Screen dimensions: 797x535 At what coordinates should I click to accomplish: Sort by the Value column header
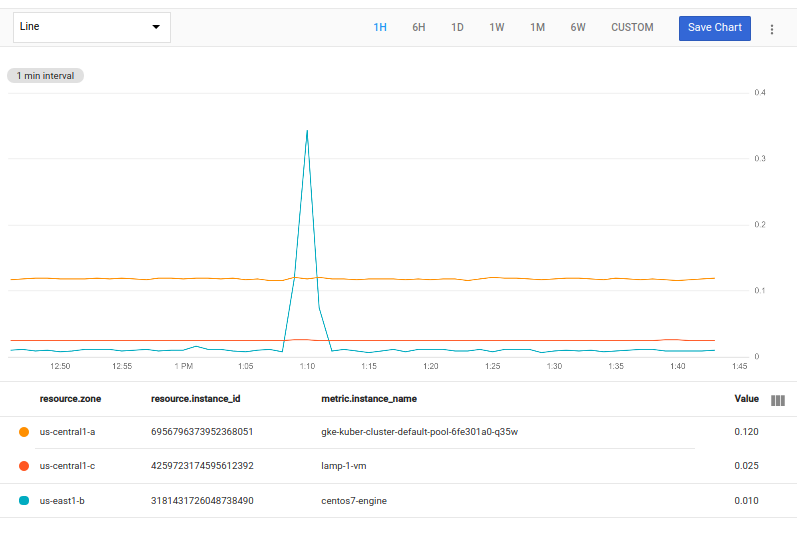pos(746,398)
